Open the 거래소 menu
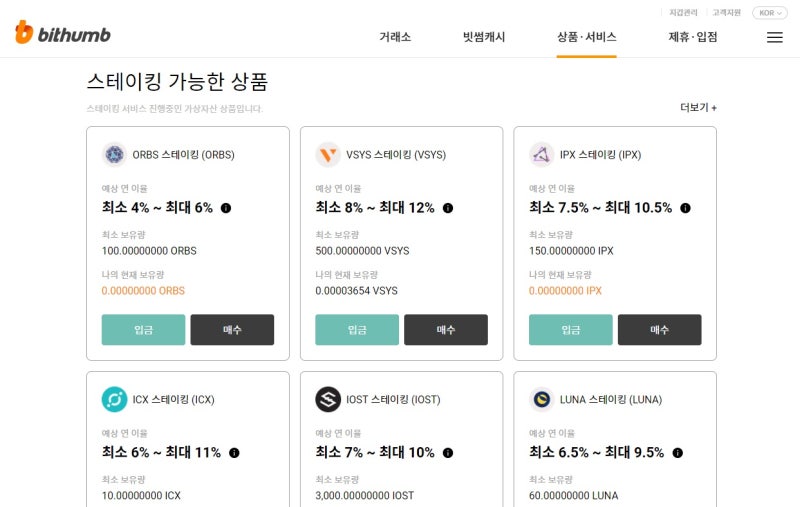 click(x=395, y=37)
